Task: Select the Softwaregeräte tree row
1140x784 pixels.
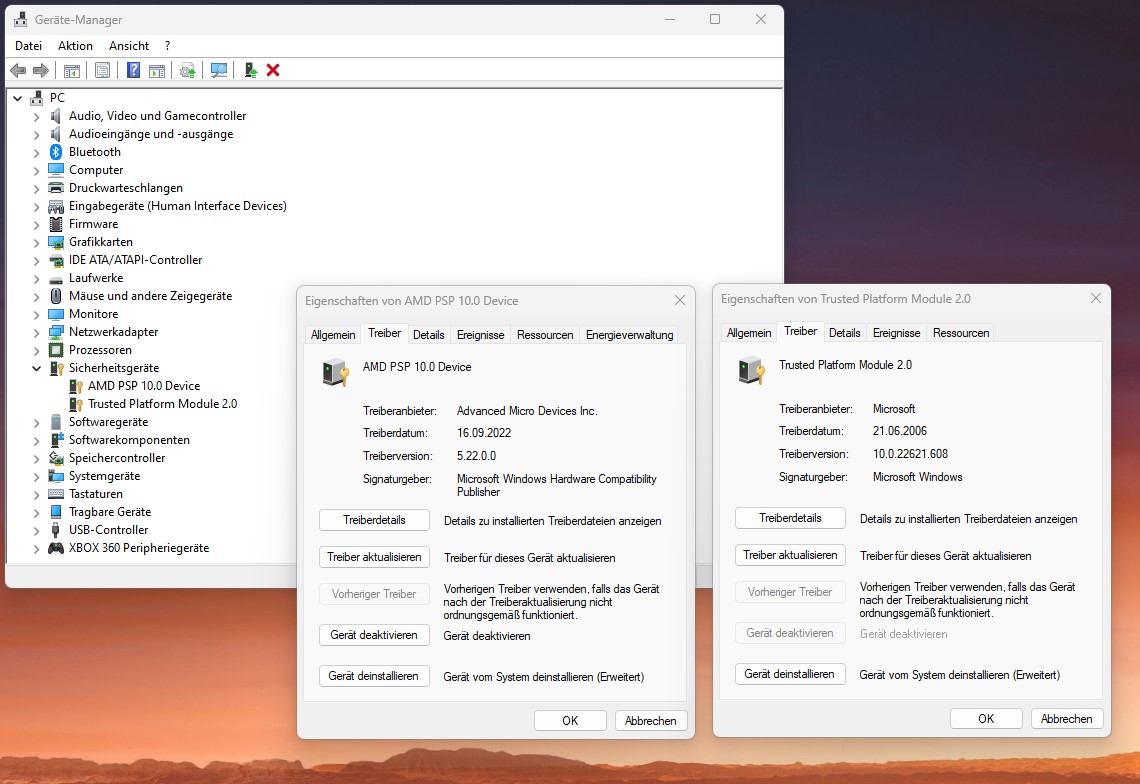Action: (x=108, y=422)
